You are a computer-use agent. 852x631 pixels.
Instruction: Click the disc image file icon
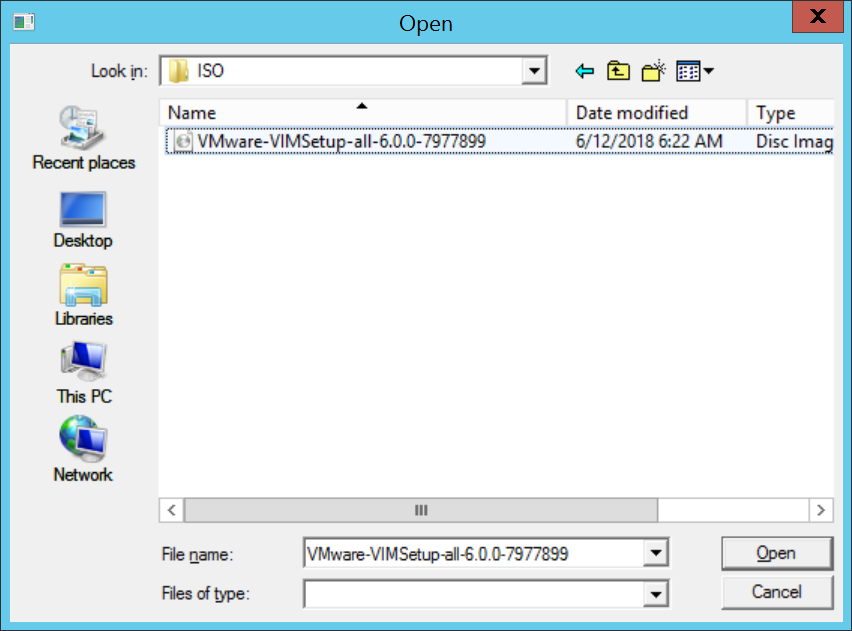[x=183, y=141]
